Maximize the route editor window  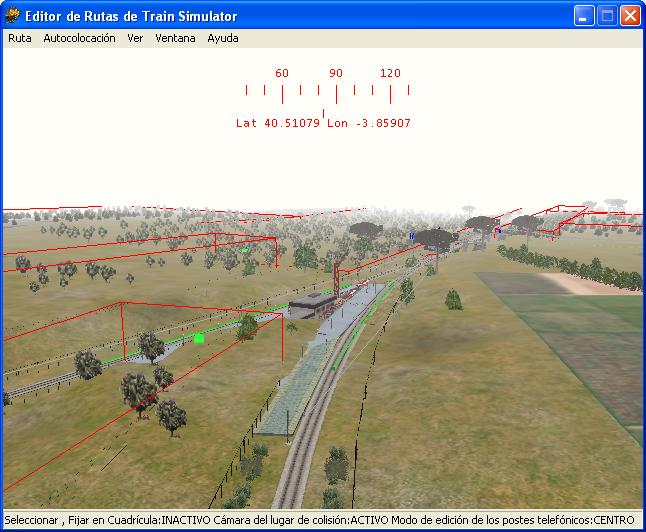point(607,15)
